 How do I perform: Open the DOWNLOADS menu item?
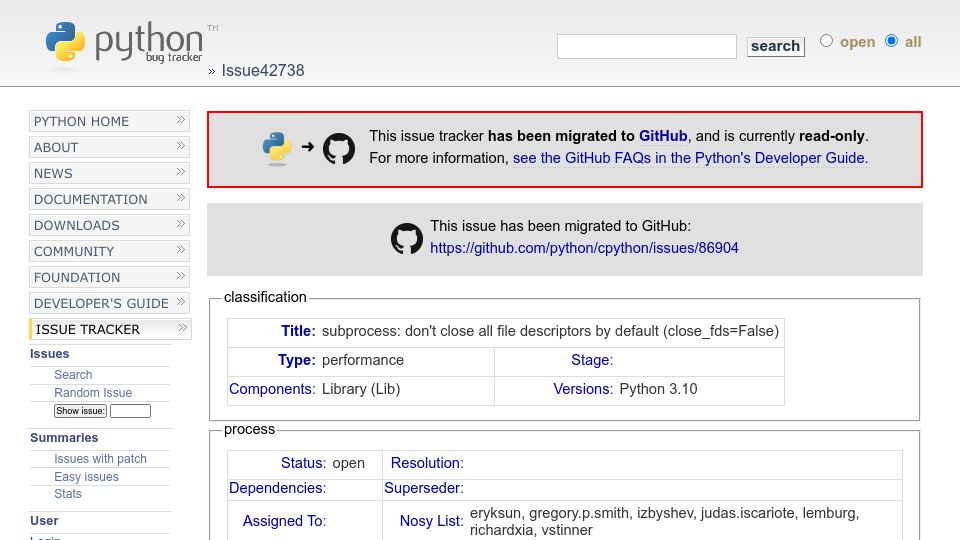point(109,225)
